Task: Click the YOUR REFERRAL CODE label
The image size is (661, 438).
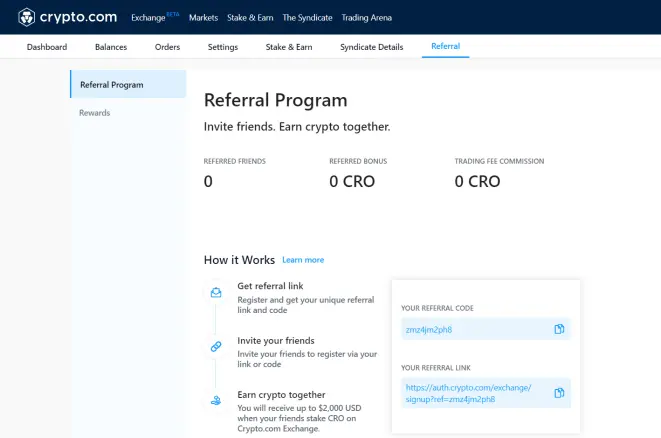Action: coord(437,308)
